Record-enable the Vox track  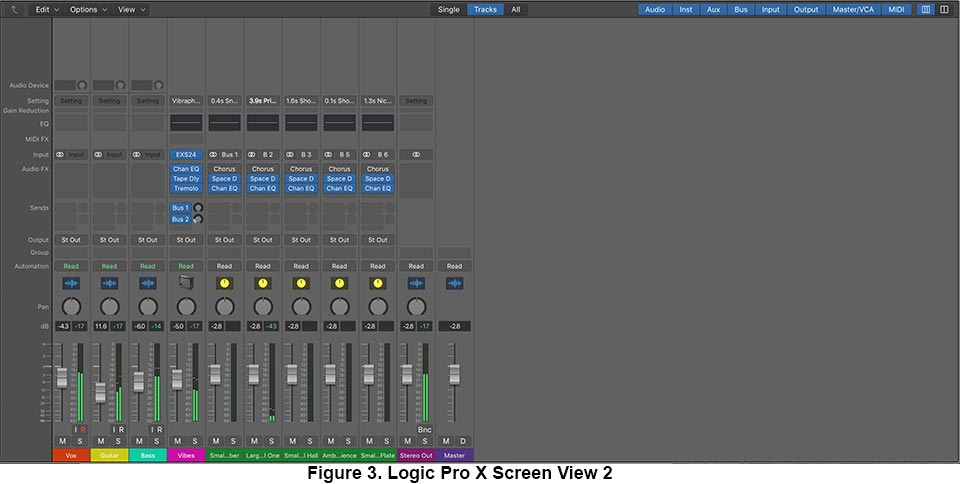83,430
